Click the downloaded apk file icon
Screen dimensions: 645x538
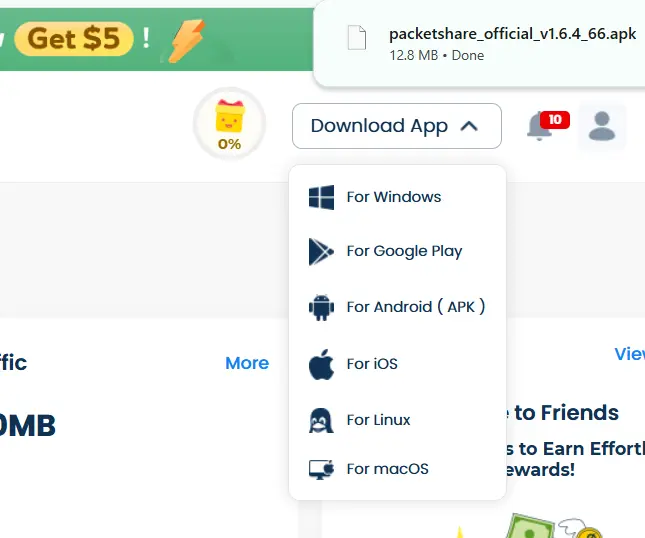pyautogui.click(x=357, y=37)
